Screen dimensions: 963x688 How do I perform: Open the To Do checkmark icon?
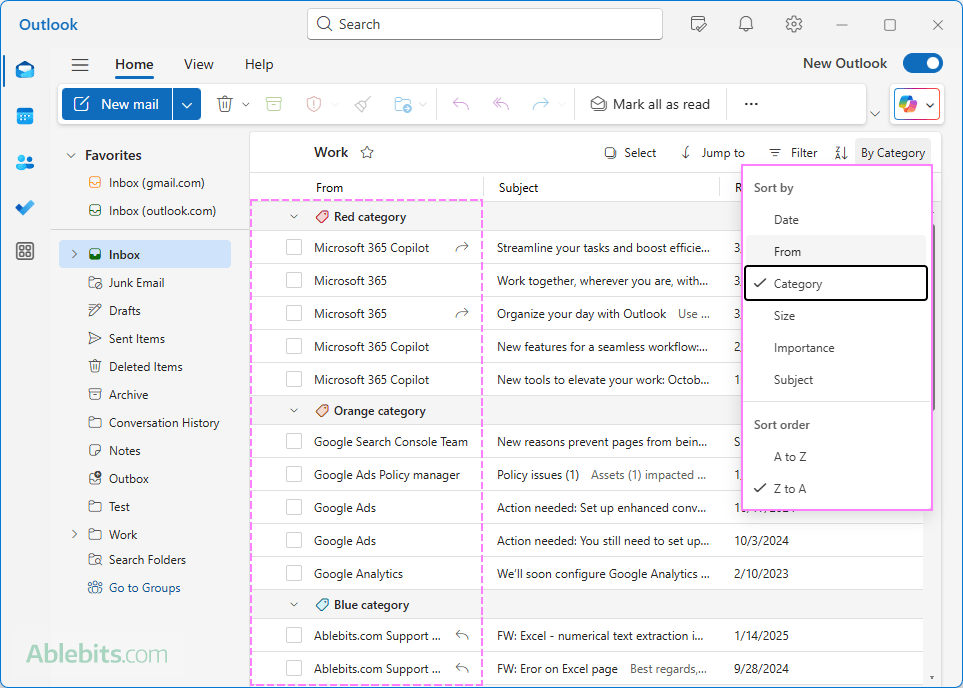pyautogui.click(x=25, y=207)
